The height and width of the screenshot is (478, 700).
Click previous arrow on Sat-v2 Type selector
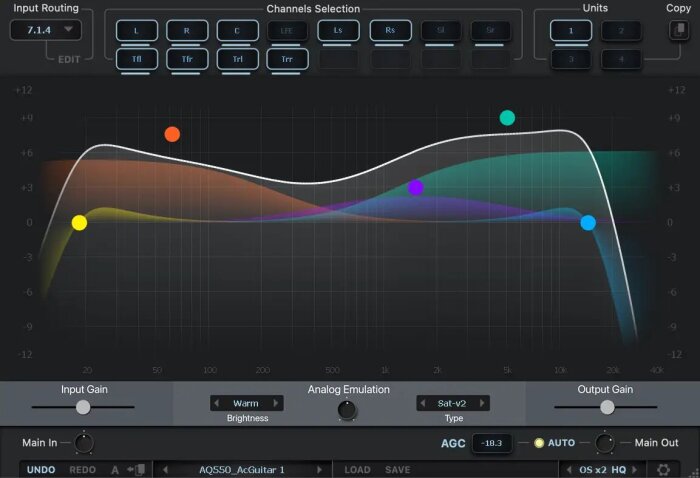(x=423, y=403)
